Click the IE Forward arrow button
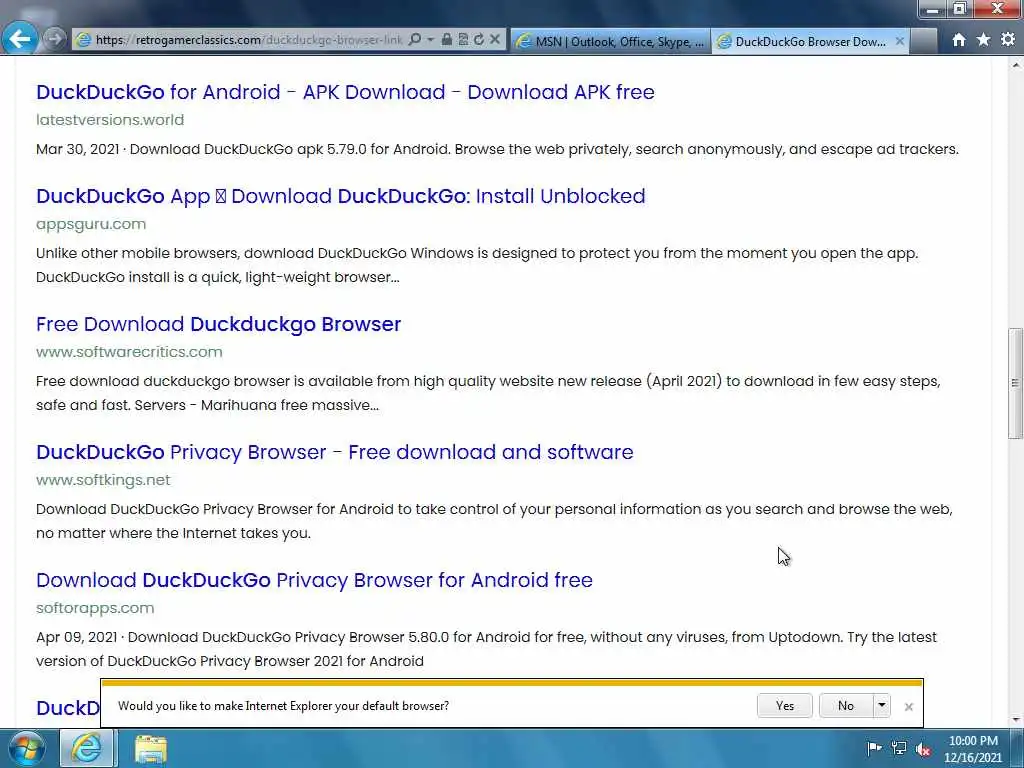 click(55, 39)
